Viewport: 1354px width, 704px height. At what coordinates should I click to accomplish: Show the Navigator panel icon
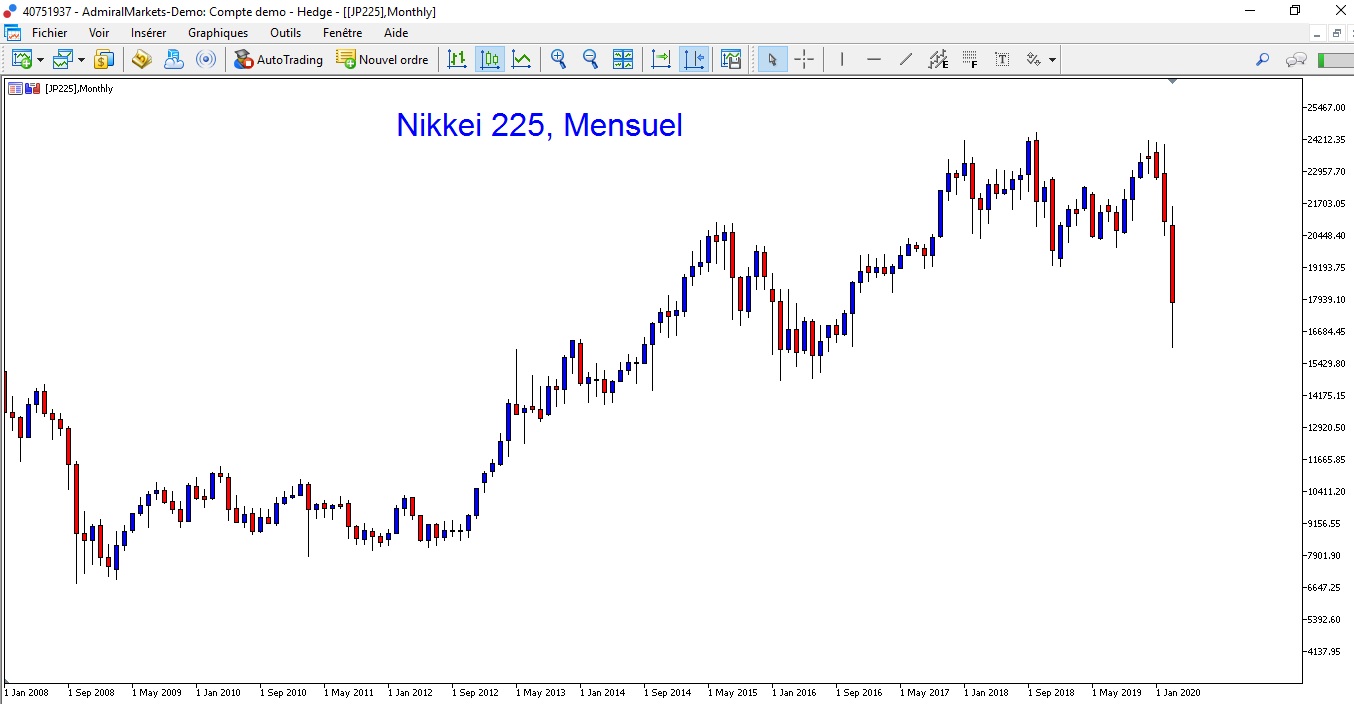173,59
